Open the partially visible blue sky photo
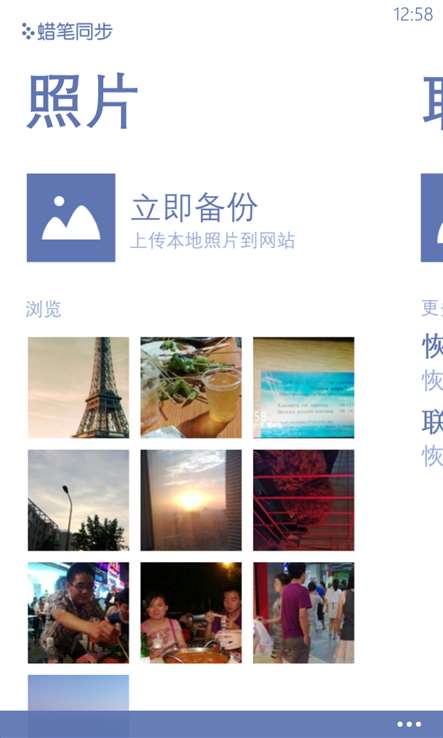The height and width of the screenshot is (738, 443). pyautogui.click(x=78, y=693)
